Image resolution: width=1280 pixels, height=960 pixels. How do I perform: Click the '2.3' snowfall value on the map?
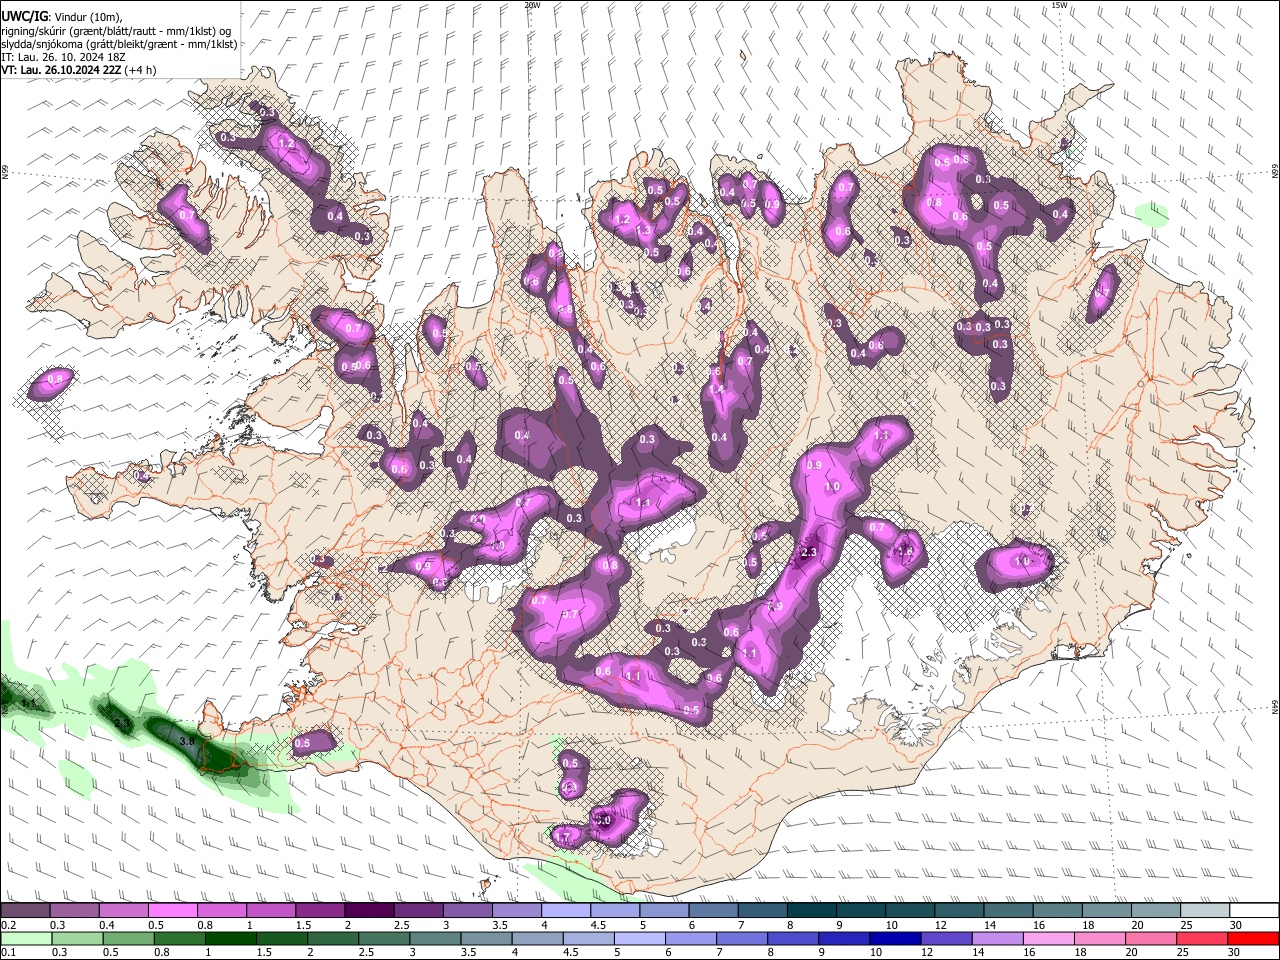[809, 552]
